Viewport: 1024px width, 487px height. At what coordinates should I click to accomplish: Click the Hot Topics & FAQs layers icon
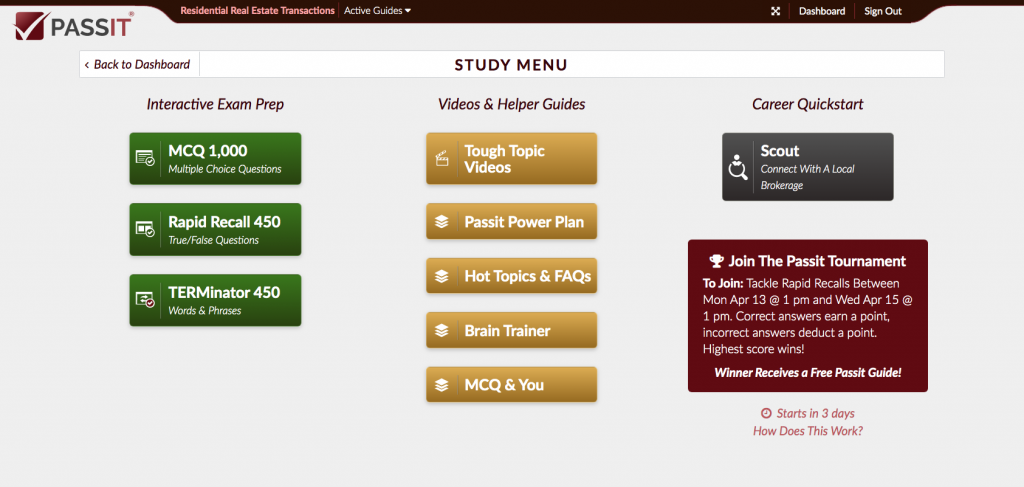pos(442,276)
